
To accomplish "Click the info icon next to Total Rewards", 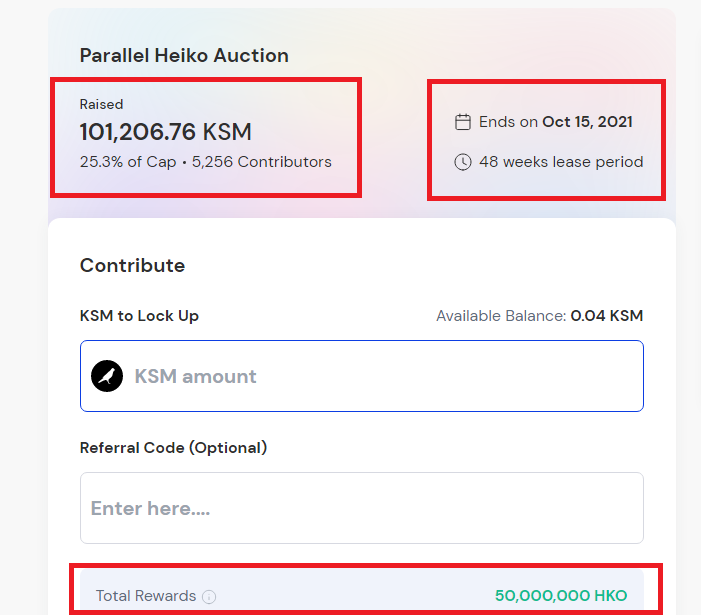I will (209, 596).
